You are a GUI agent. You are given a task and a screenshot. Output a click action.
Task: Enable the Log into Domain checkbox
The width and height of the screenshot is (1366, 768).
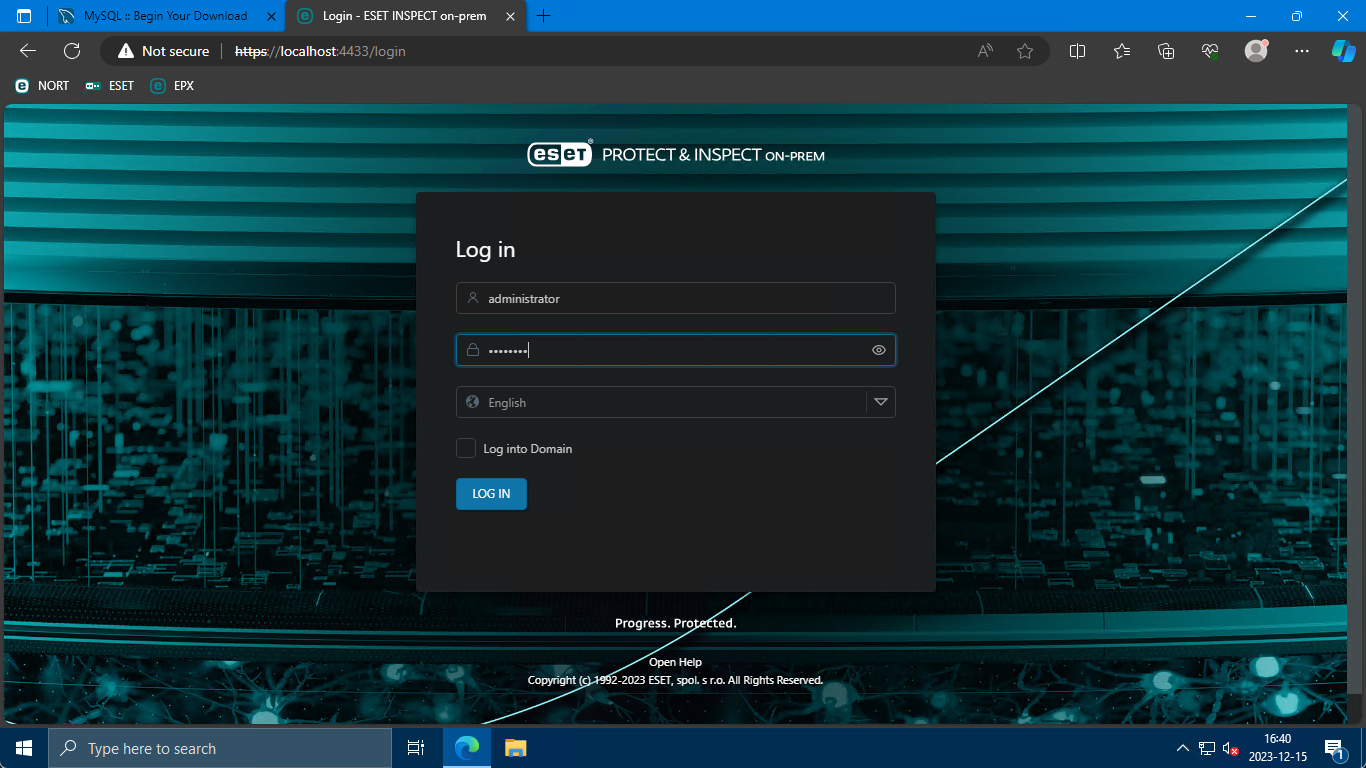(466, 448)
